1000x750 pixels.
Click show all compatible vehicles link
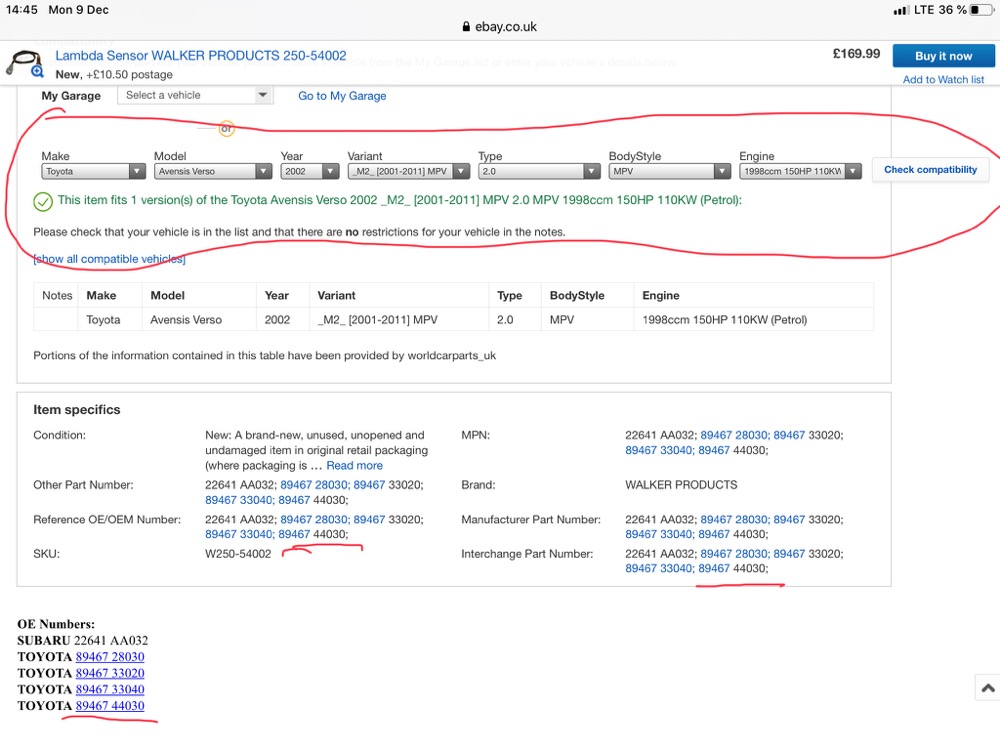(x=109, y=259)
